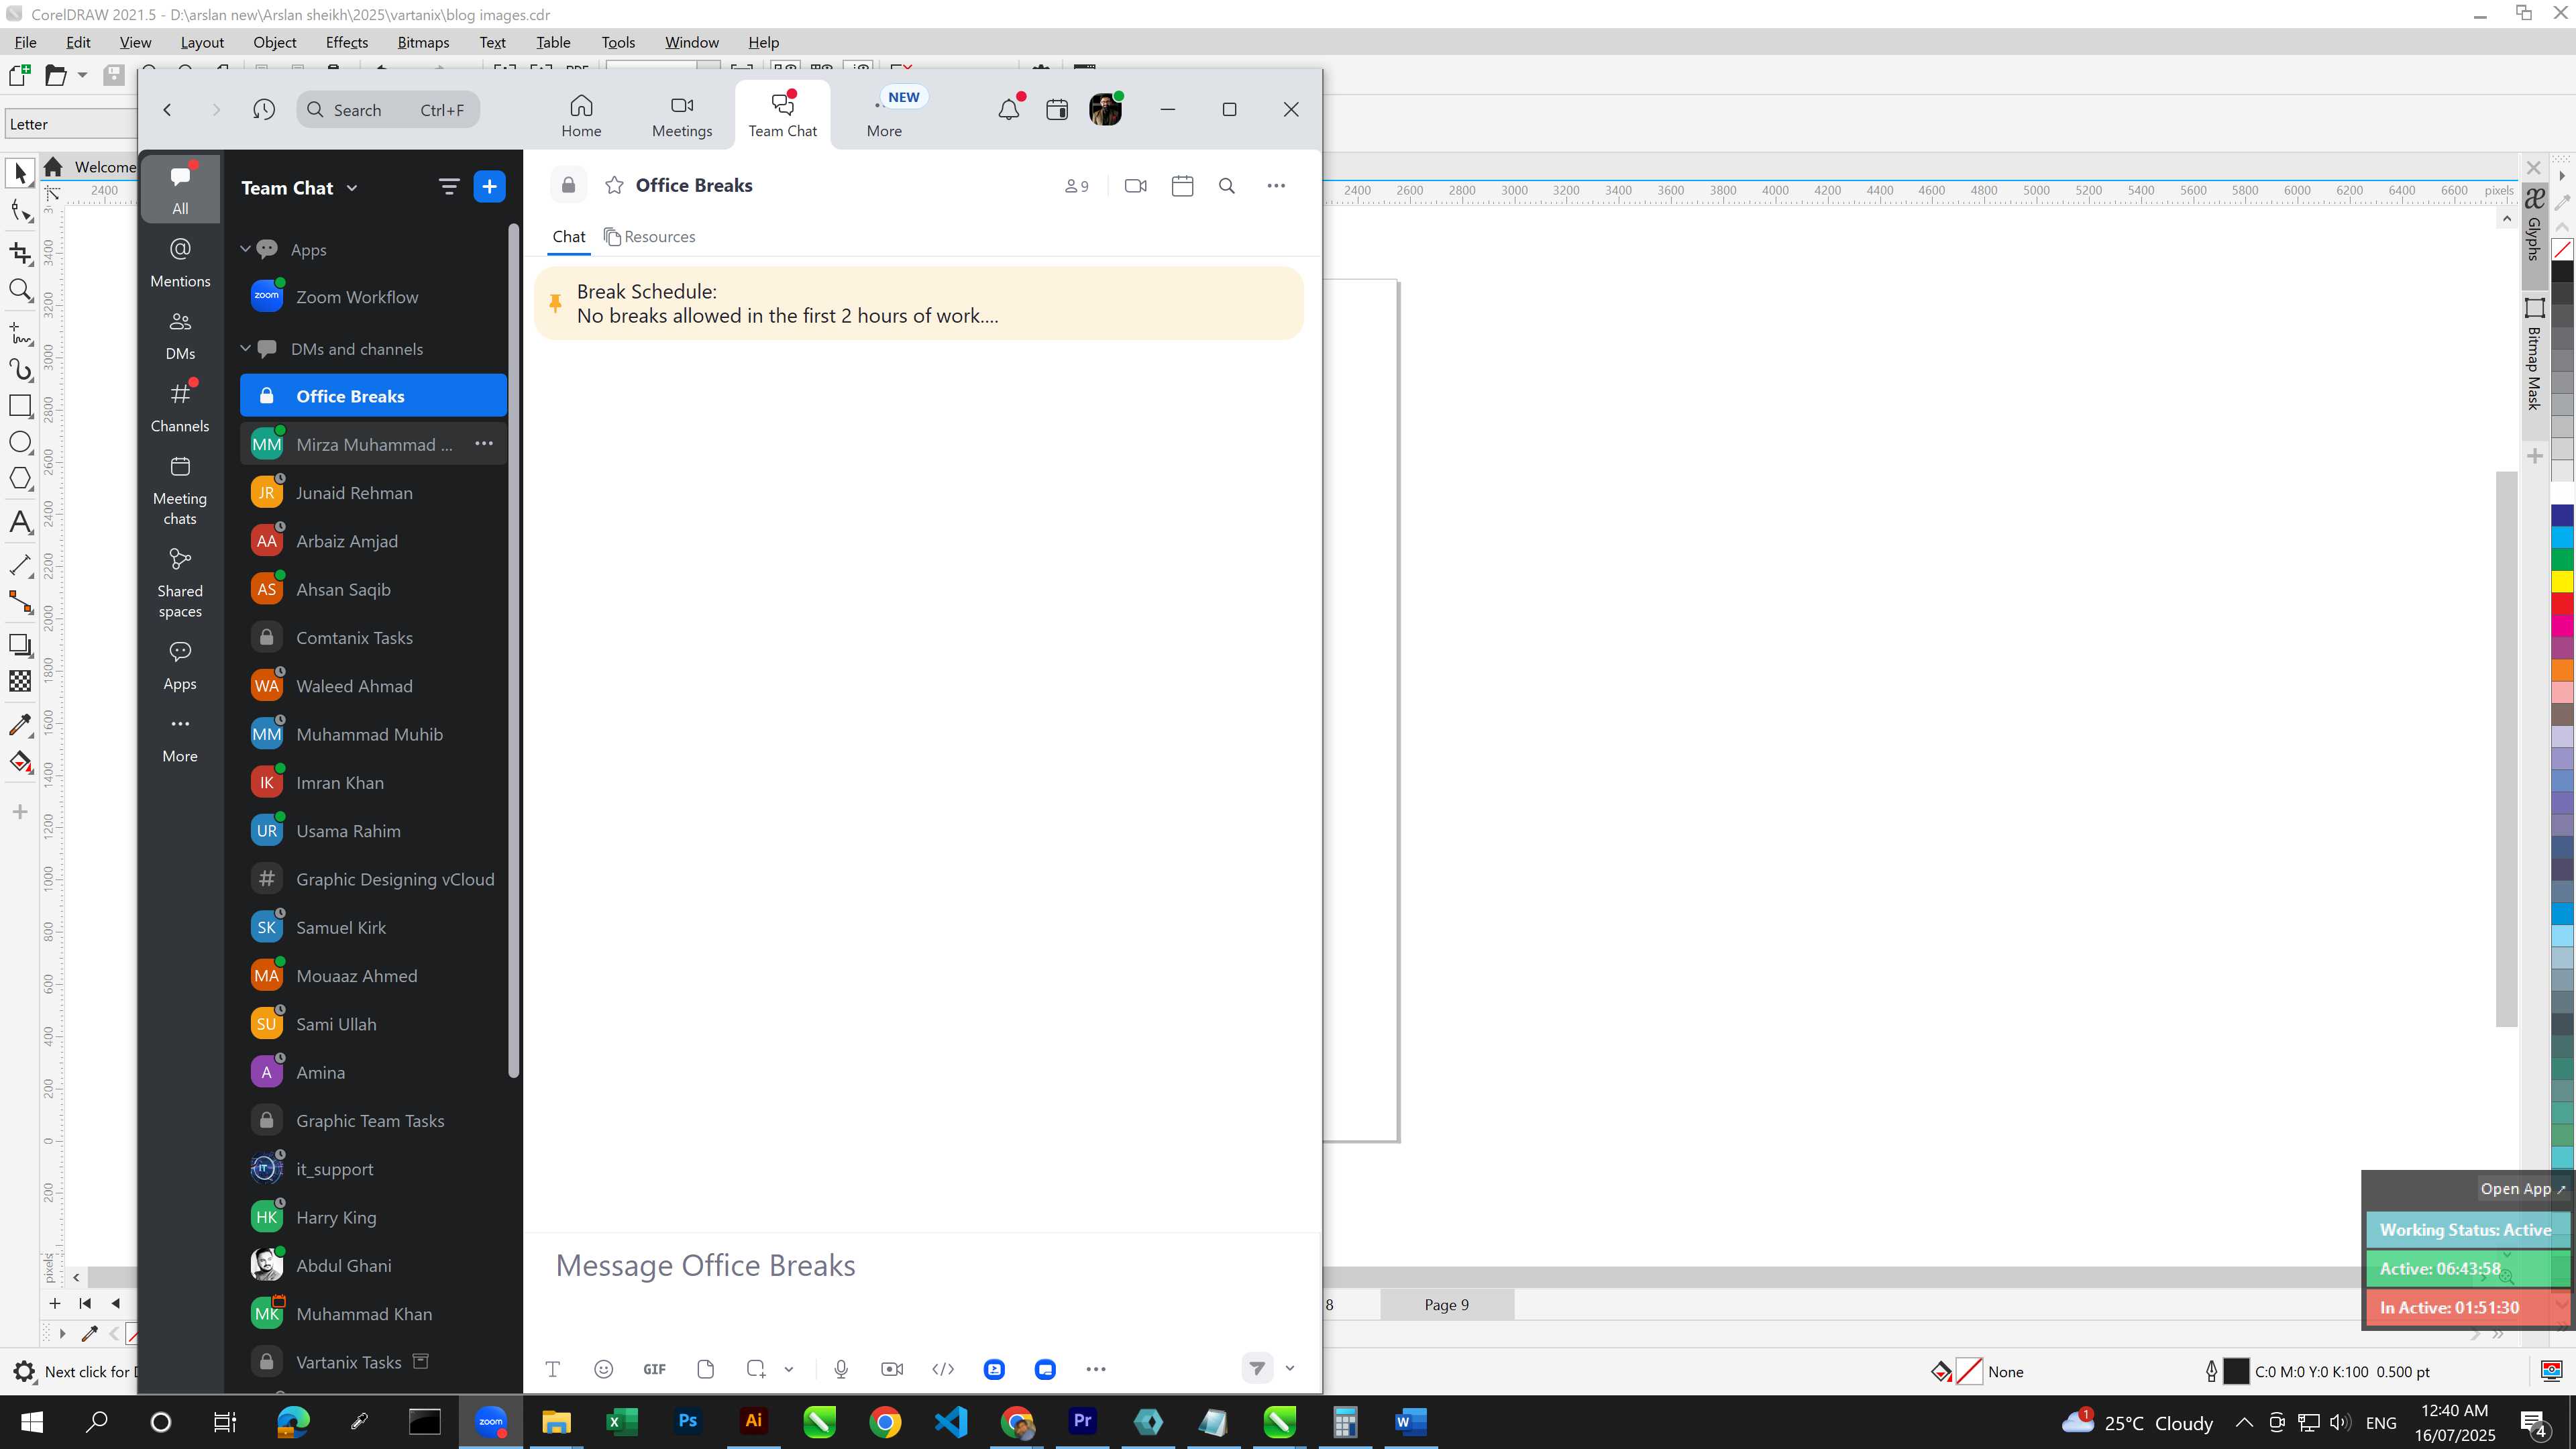
Task: Select CorelDRAW Text tool
Action: click(20, 521)
